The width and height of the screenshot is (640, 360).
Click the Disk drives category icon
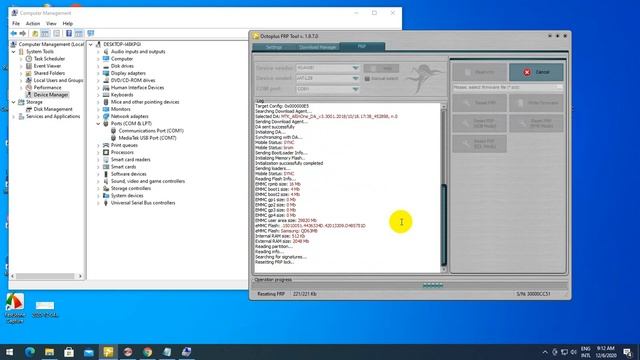point(106,66)
